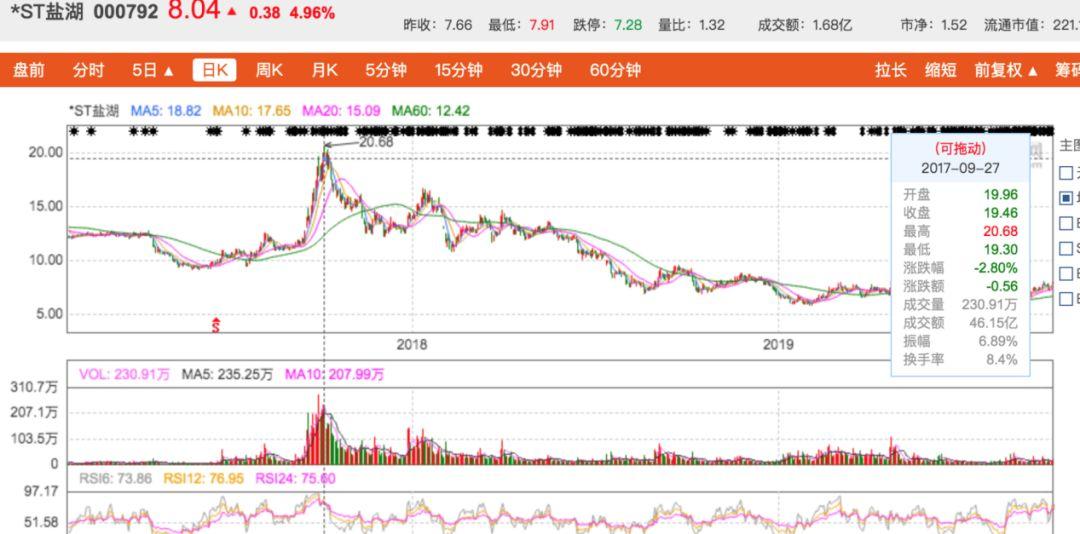Switch to the 盘前 pre-market tab
The width and height of the screenshot is (1080, 534).
click(x=29, y=70)
